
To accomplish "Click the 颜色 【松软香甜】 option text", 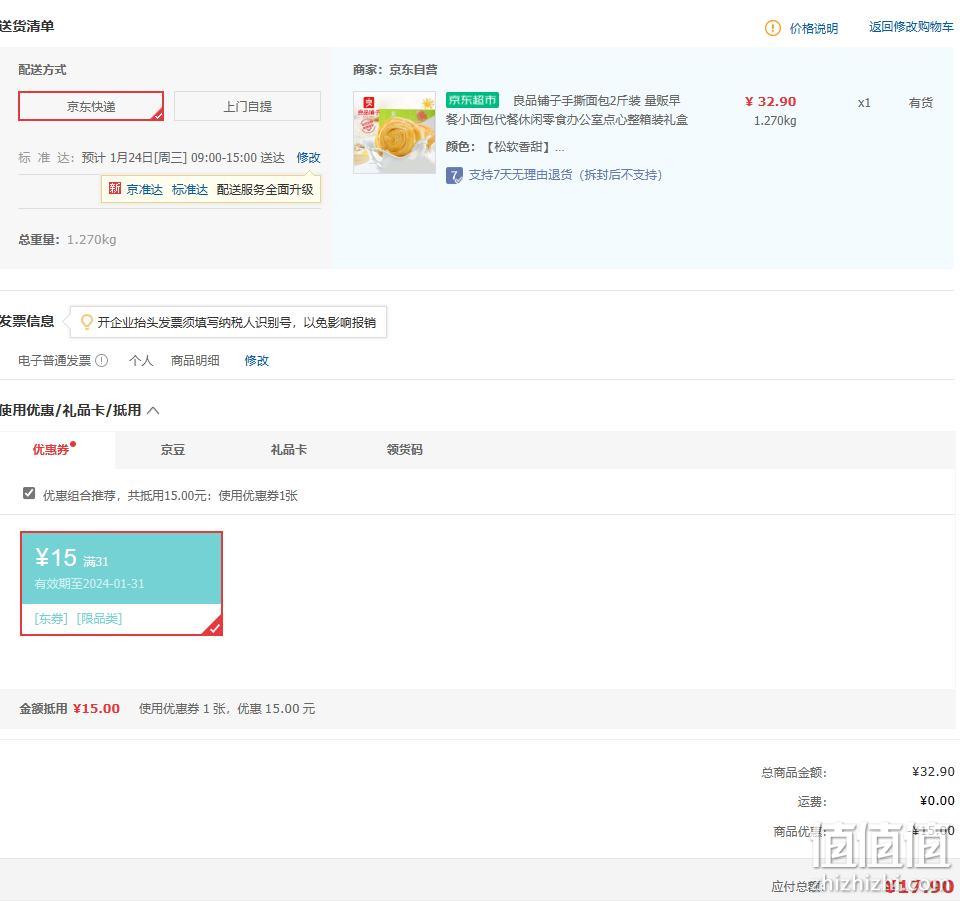I will [x=505, y=147].
